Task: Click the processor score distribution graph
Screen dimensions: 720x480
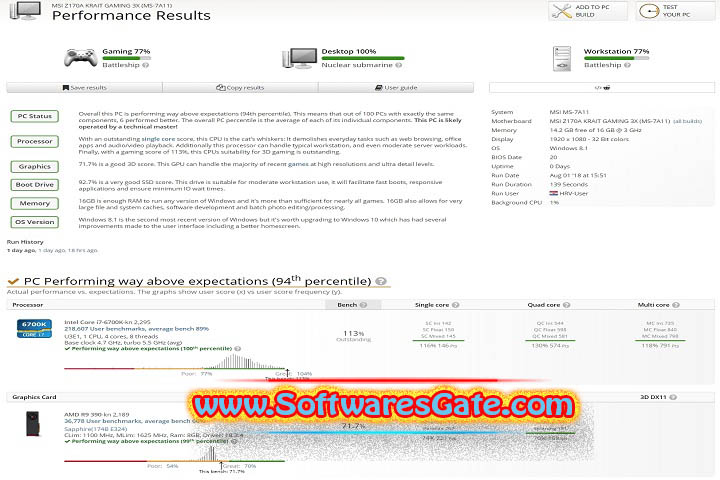Action: point(174,363)
